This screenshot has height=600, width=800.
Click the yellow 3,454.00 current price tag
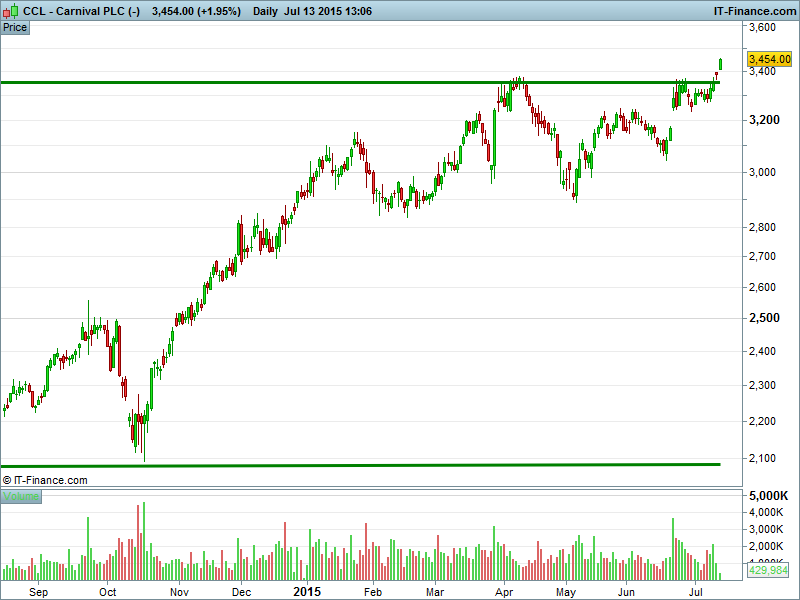(x=769, y=60)
